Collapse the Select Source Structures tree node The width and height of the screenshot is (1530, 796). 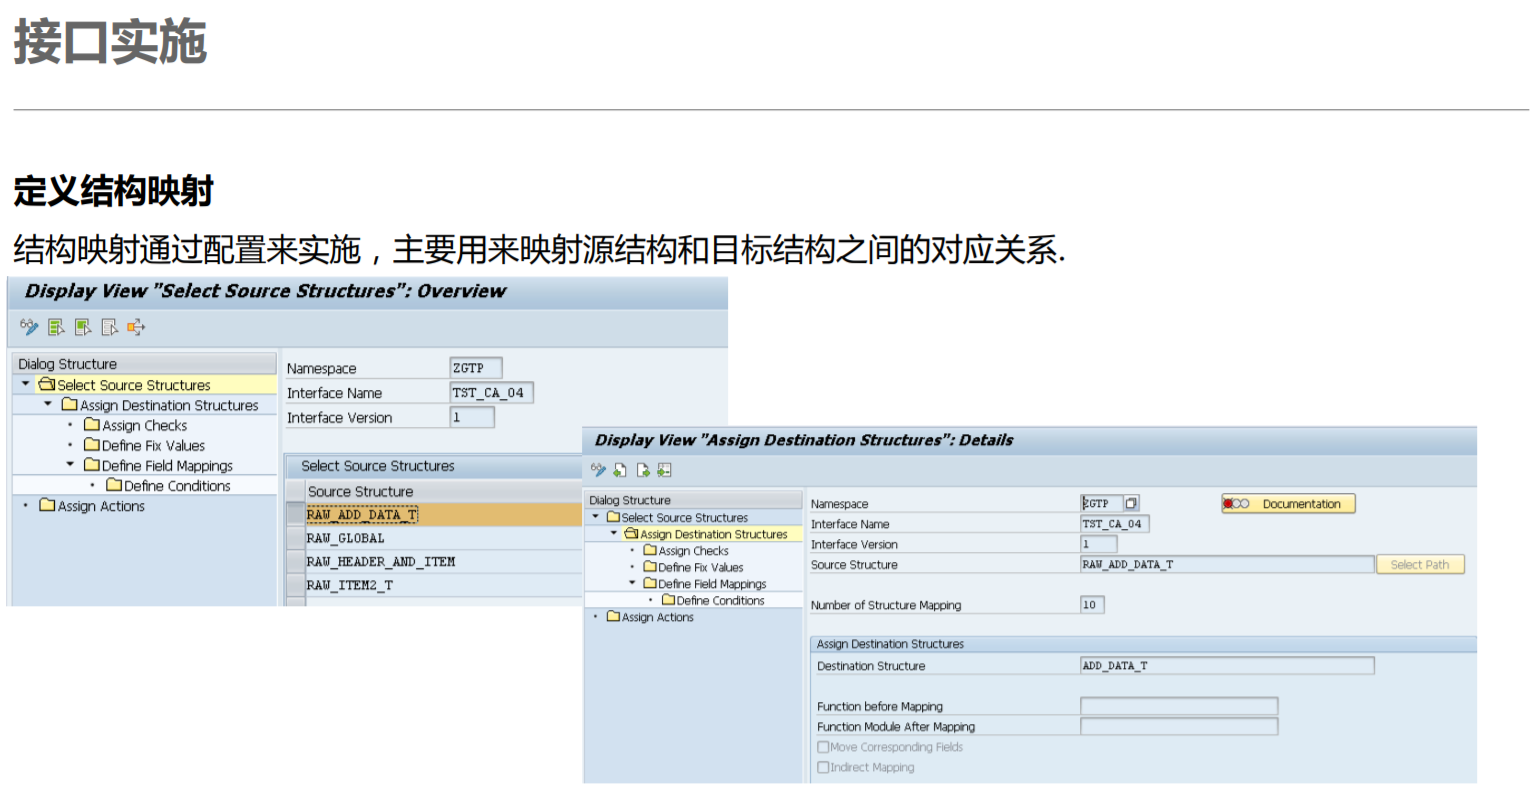pos(23,385)
